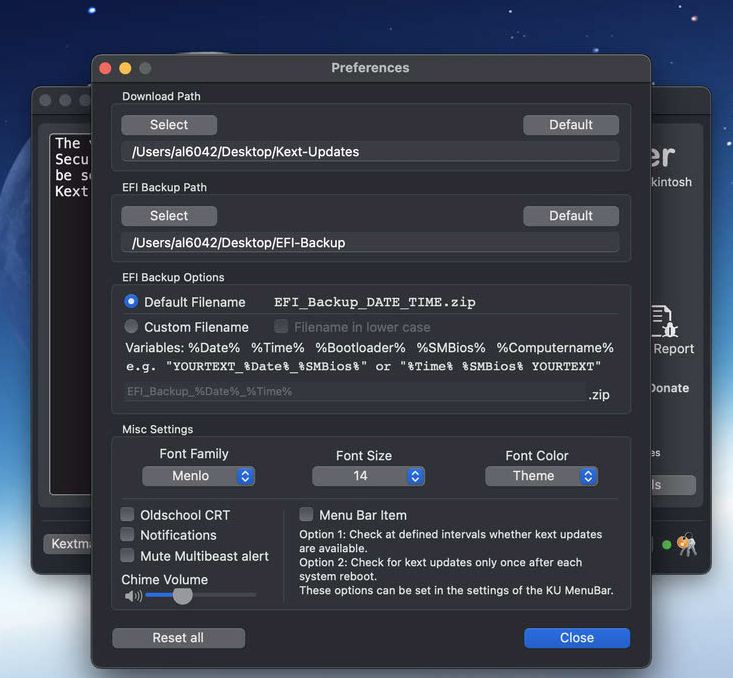Click the EFI_Backup_DATE_TIME.zip filename text
This screenshot has height=678, width=733.
coord(375,302)
